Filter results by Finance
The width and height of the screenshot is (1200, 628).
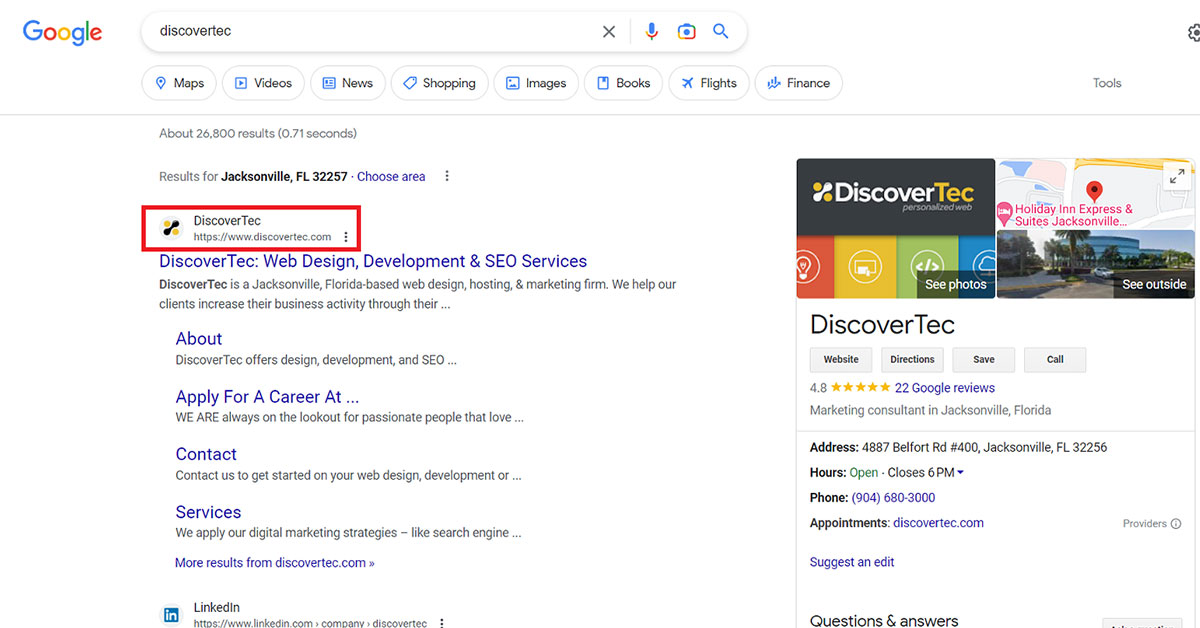click(798, 83)
